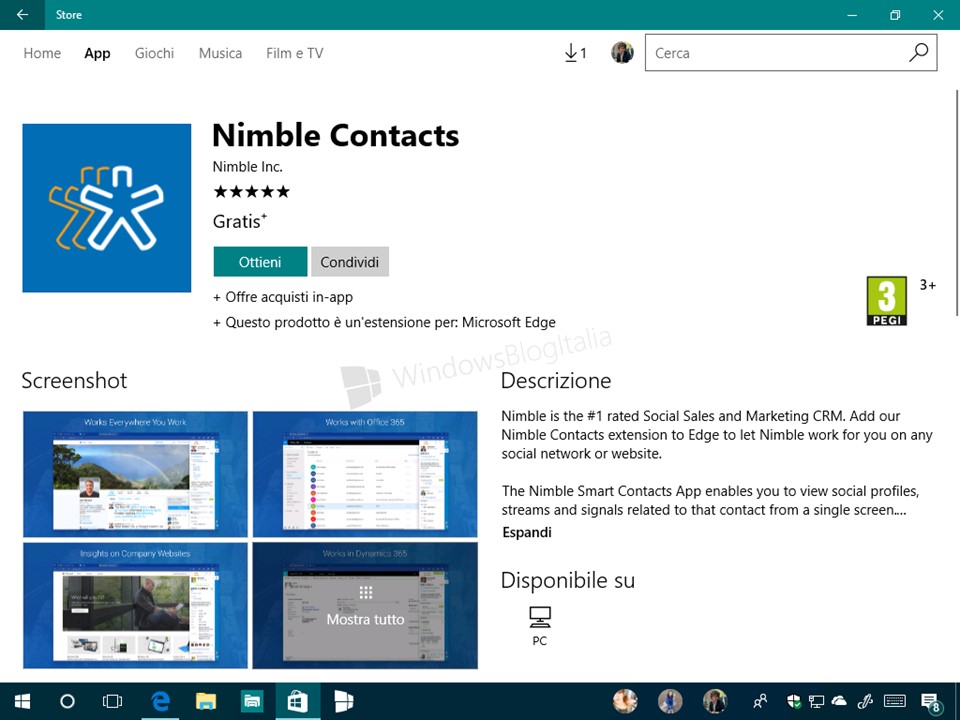This screenshot has width=960, height=720.
Task: Expand the description with Espandi
Action: (x=527, y=532)
